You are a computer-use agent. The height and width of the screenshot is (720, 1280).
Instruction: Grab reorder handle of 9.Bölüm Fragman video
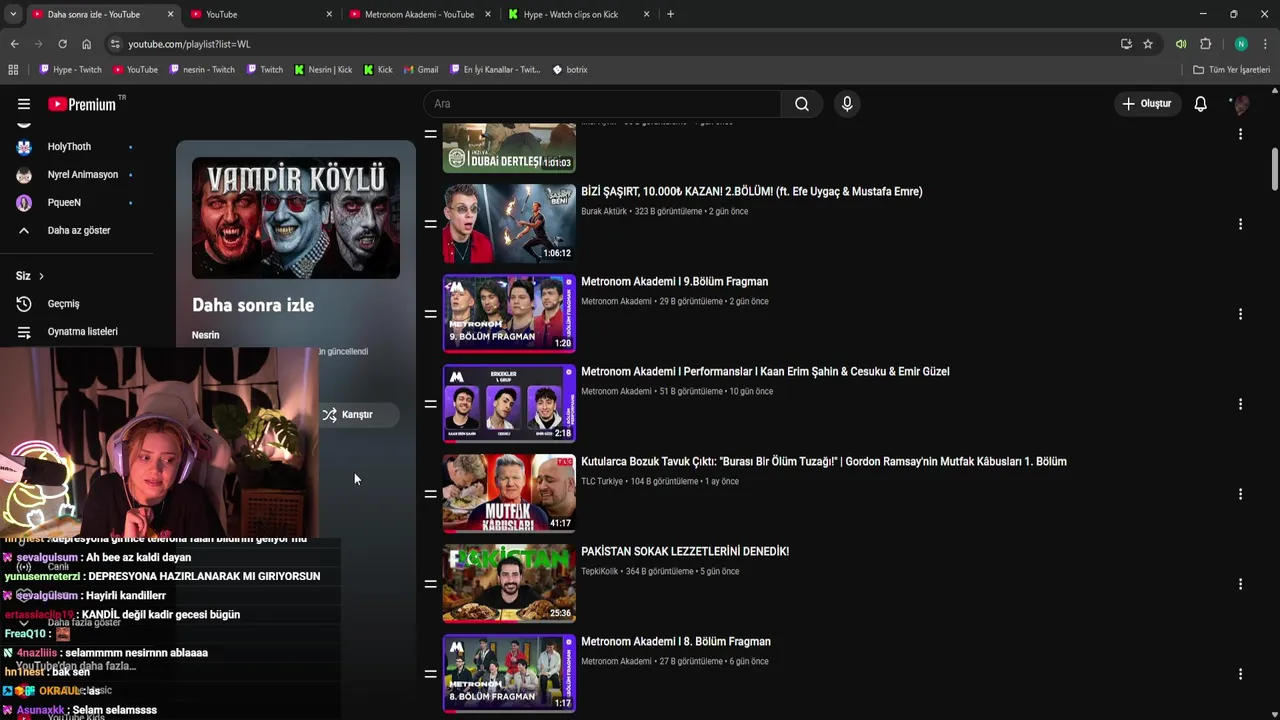point(430,314)
